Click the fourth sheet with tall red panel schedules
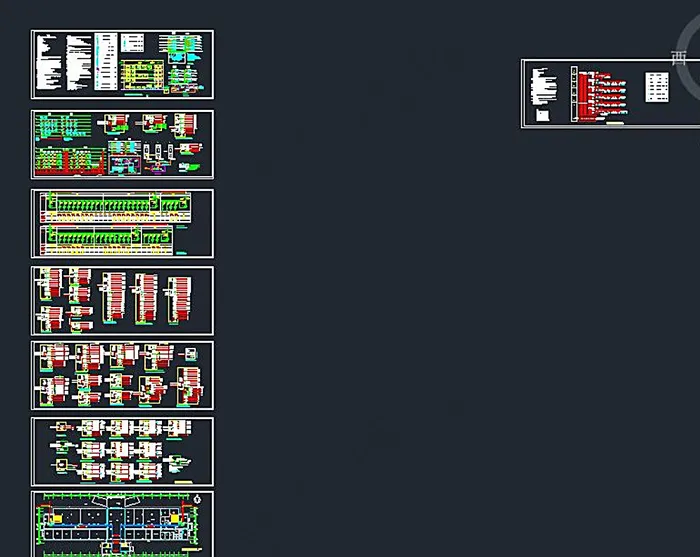 (122, 300)
